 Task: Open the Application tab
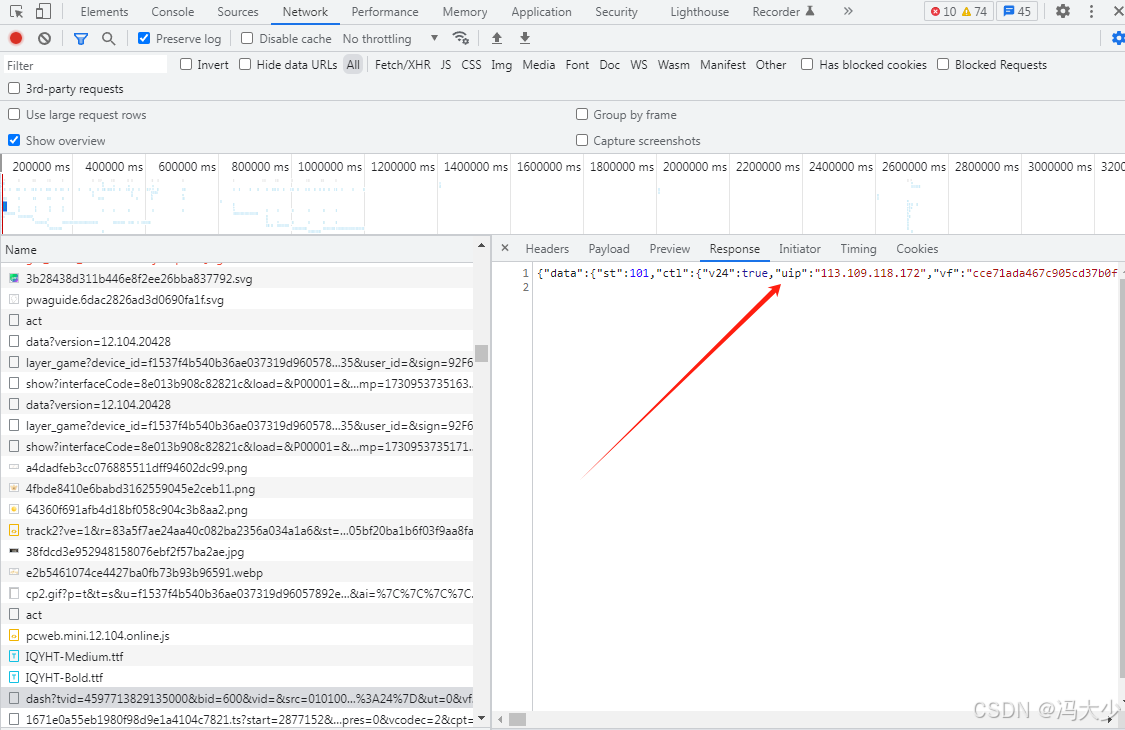(x=541, y=11)
